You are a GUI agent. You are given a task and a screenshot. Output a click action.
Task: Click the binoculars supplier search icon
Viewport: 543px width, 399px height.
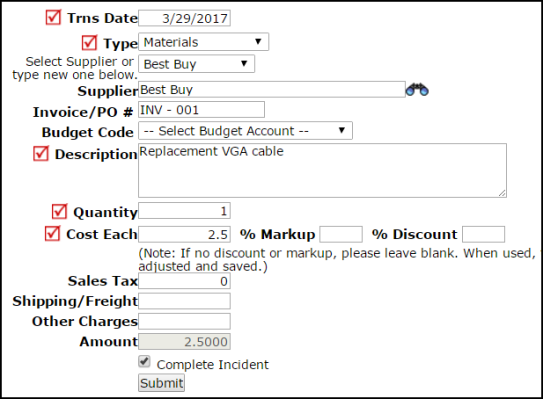417,90
